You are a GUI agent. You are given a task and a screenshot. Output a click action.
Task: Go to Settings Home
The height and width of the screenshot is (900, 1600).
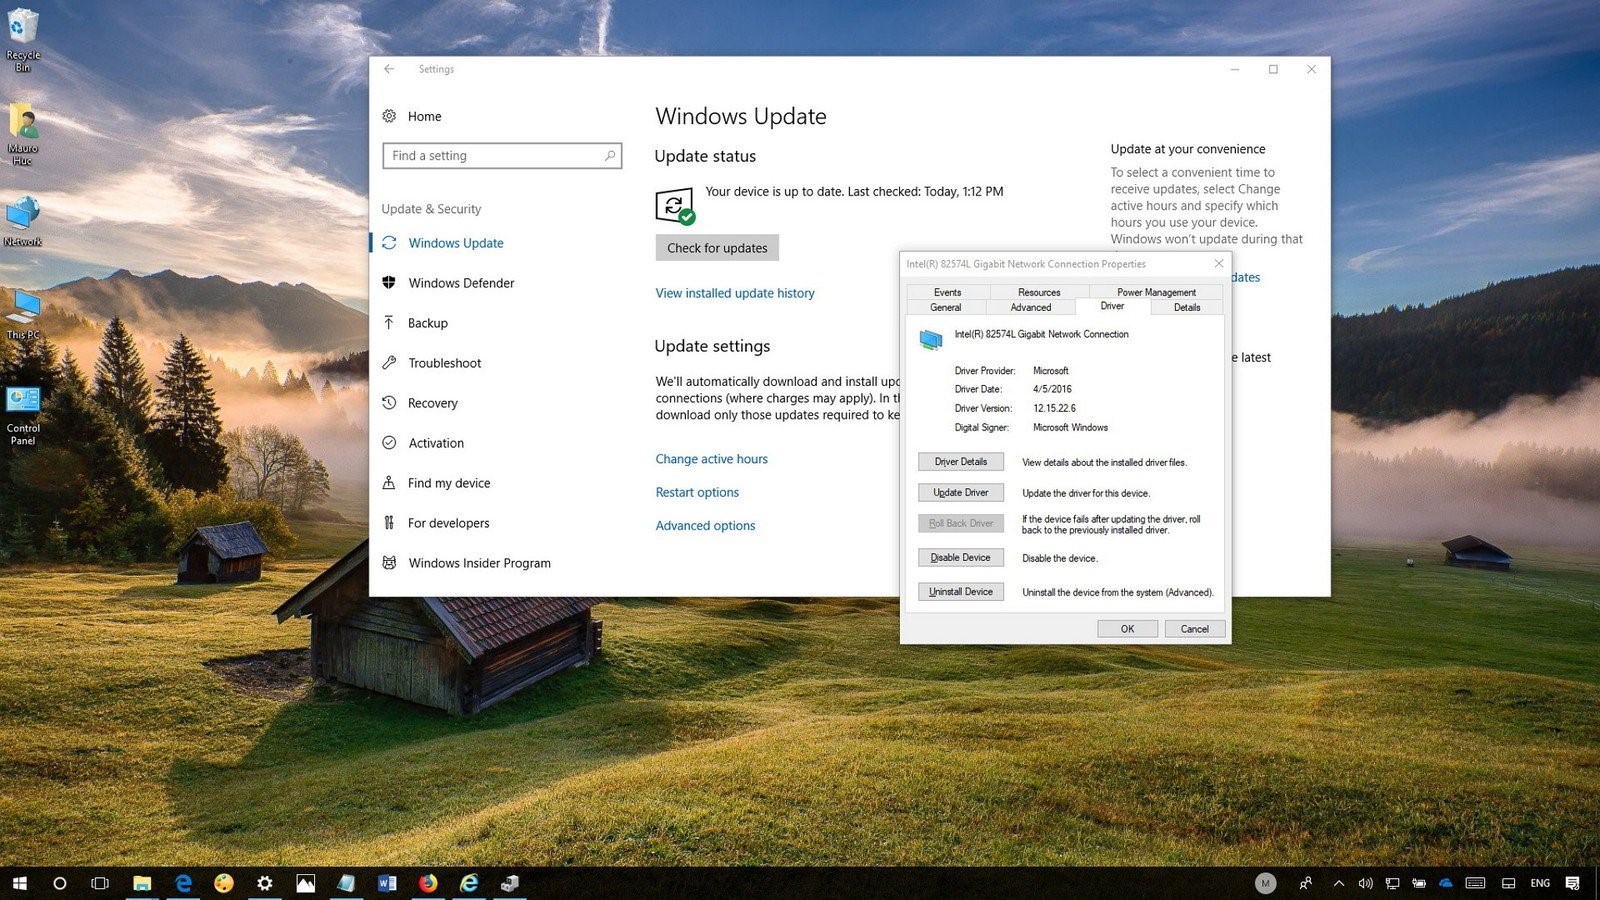(x=412, y=116)
